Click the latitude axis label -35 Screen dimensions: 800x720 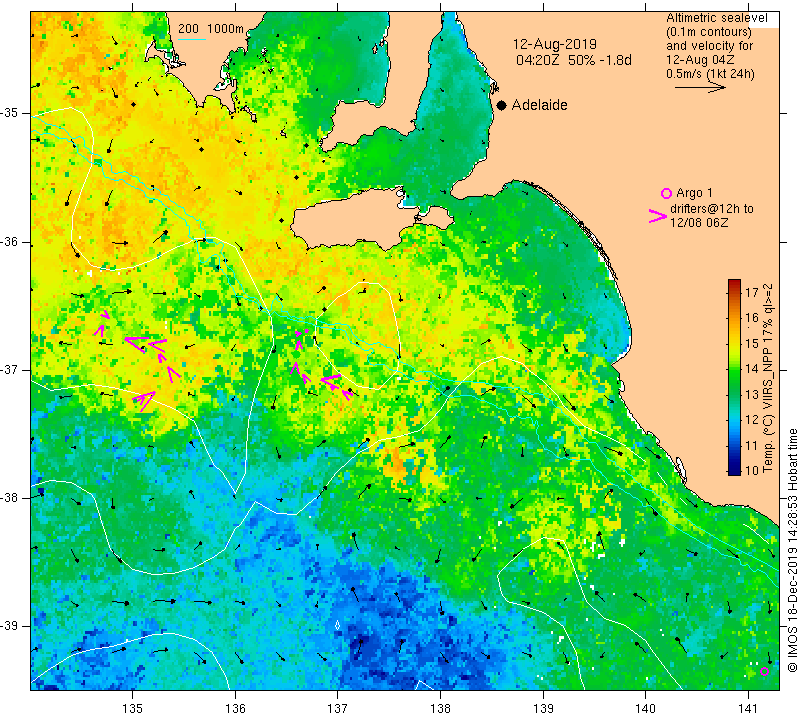10,113
